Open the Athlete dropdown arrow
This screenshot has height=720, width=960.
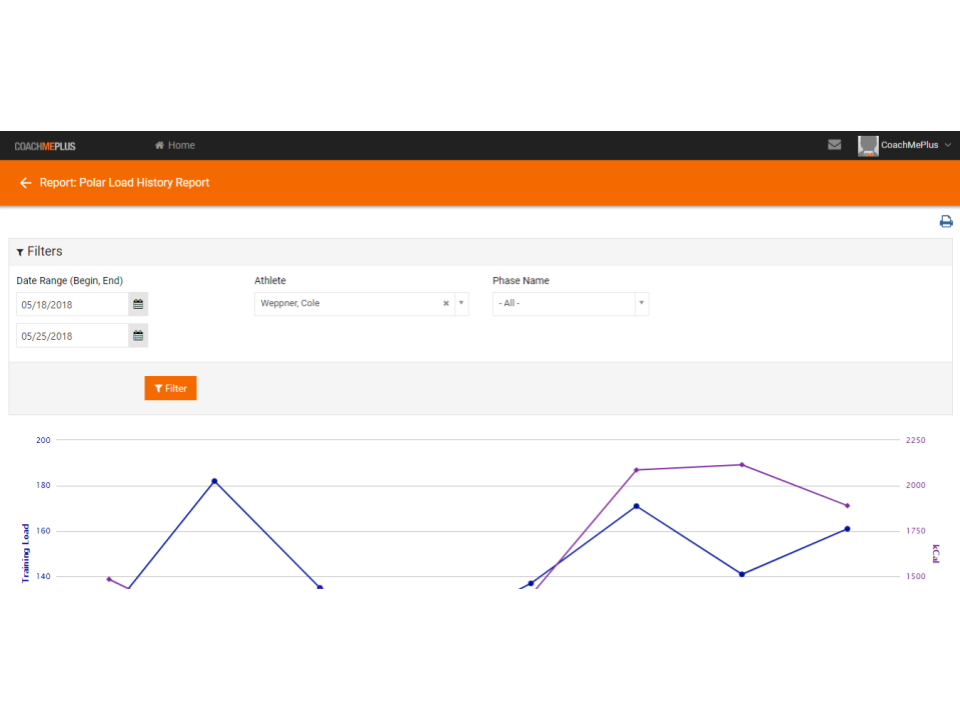point(462,304)
